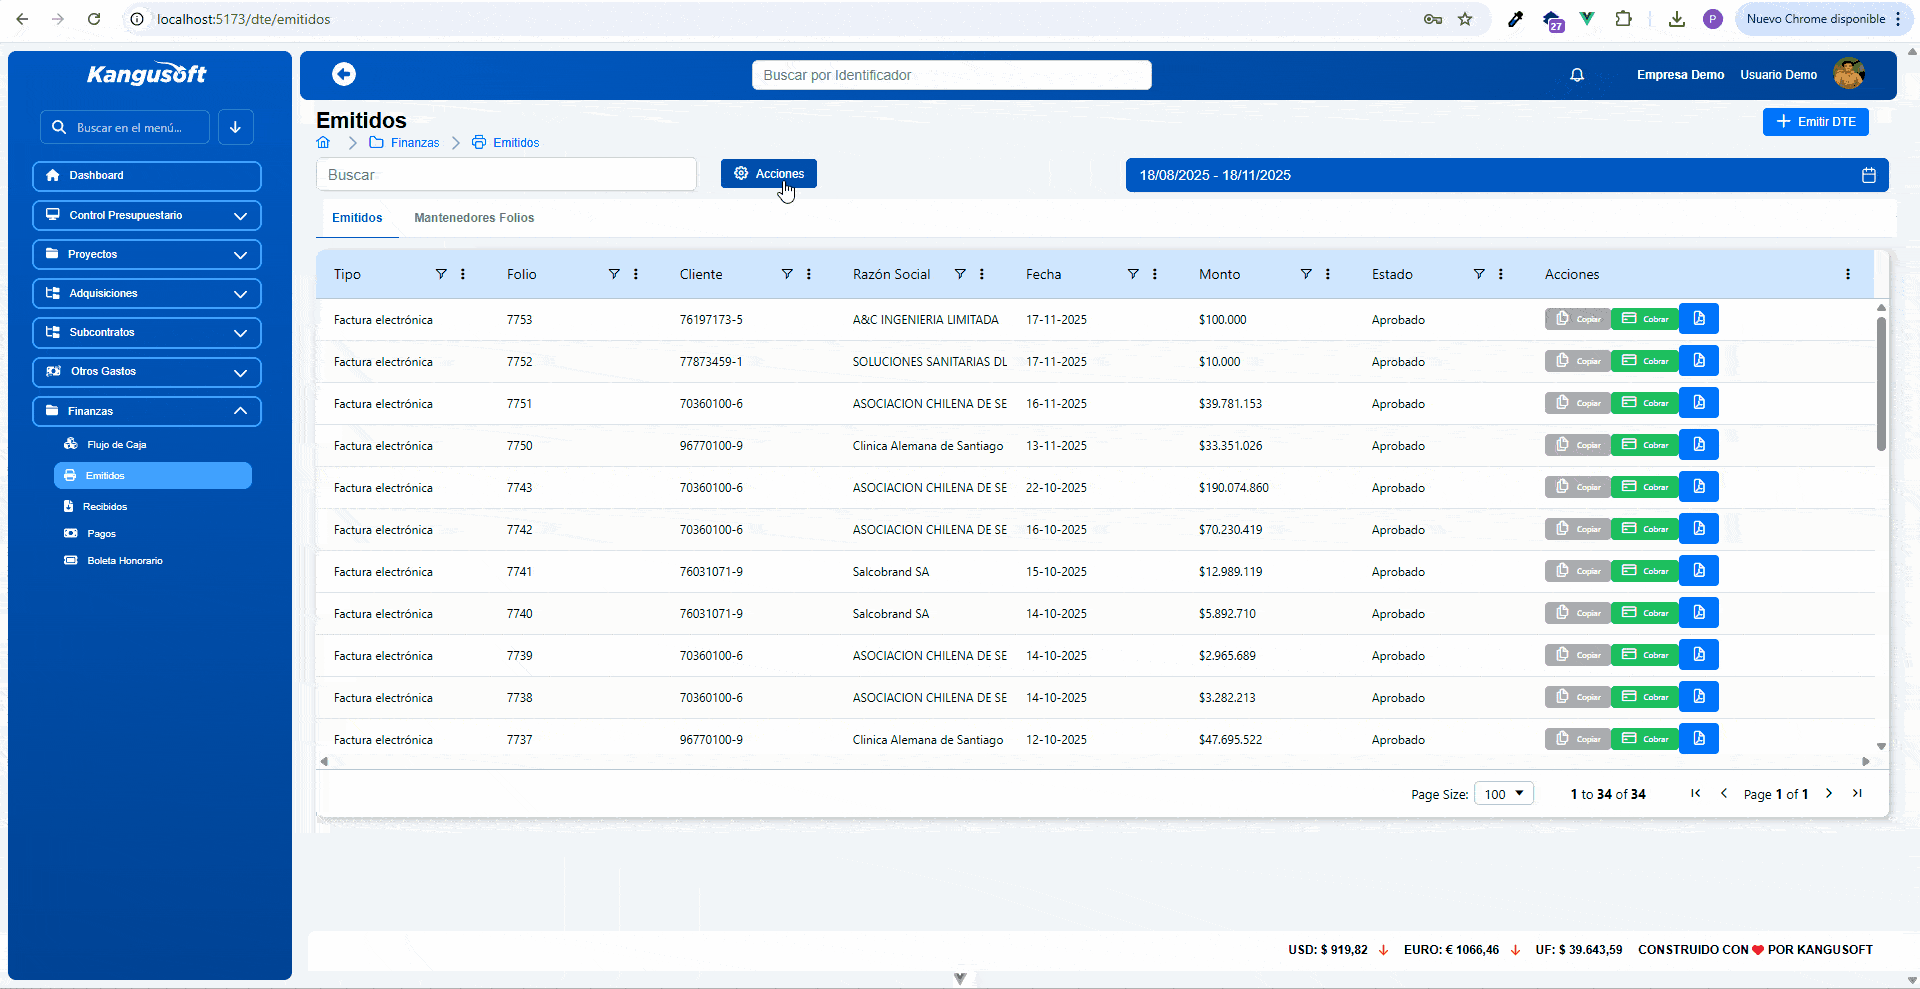Open the date range picker field
The height and width of the screenshot is (989, 1920).
pos(1507,175)
